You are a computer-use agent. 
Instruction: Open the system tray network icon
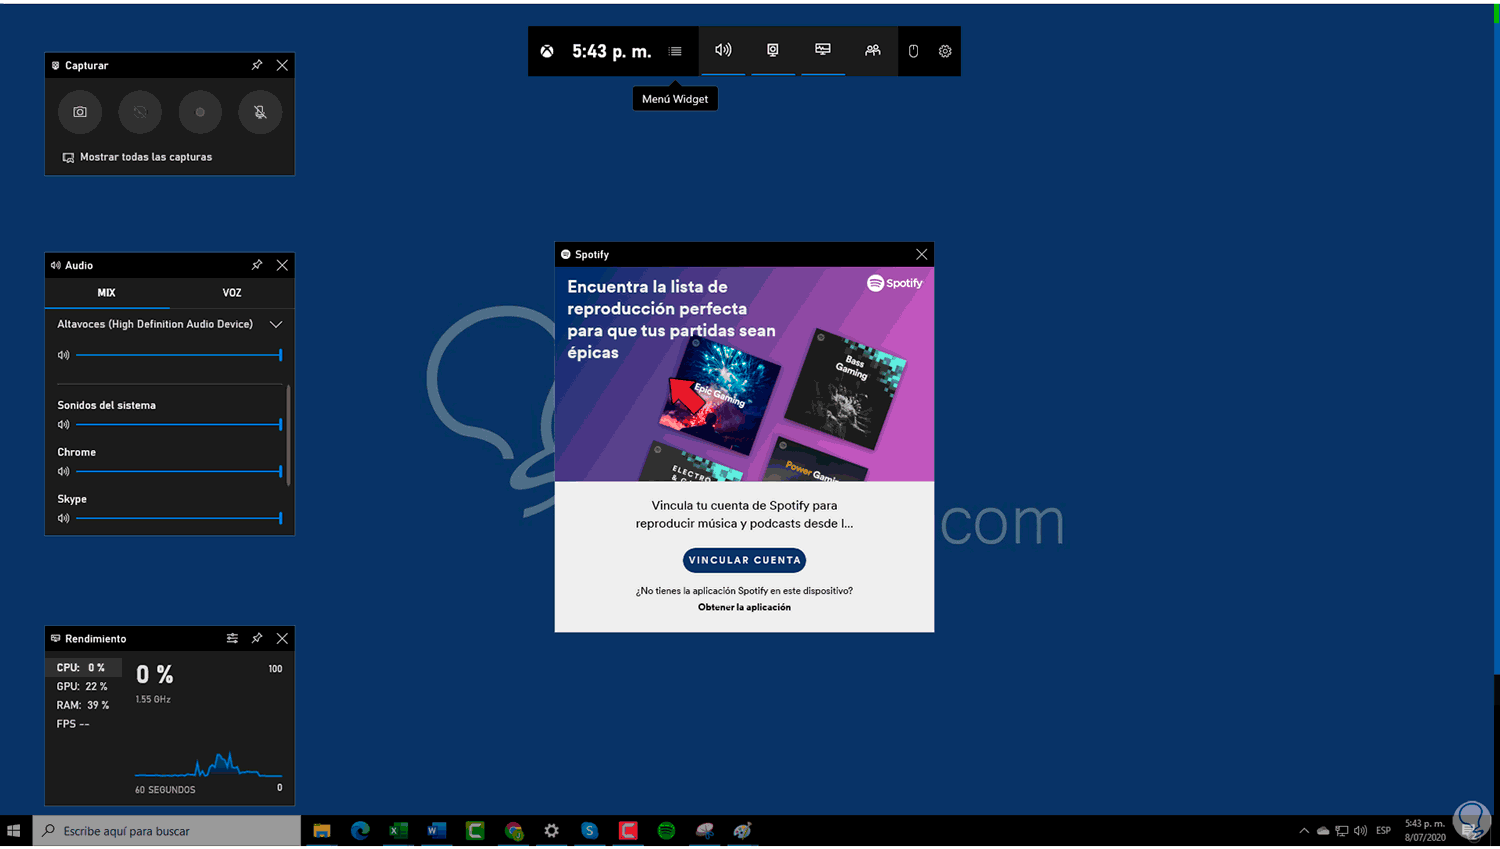tap(1342, 831)
